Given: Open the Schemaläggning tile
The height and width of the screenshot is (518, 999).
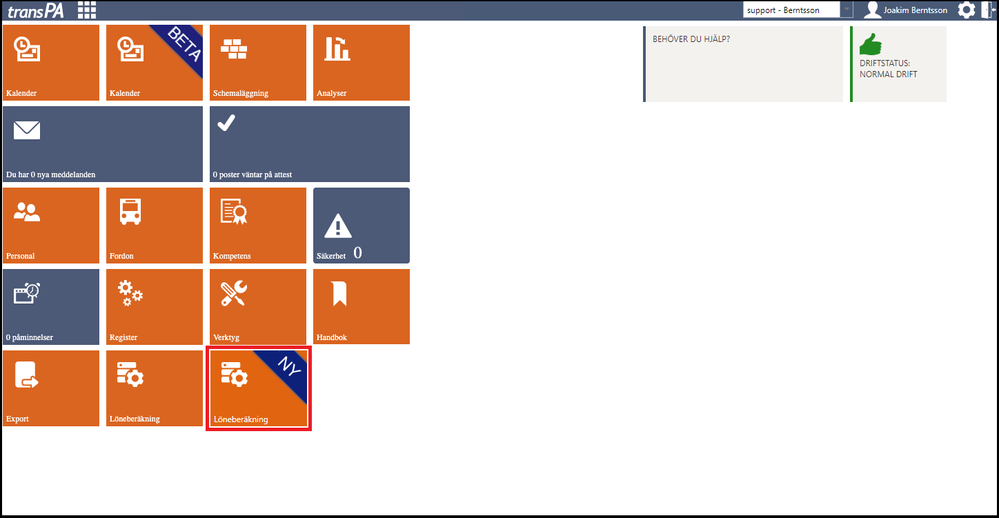Looking at the screenshot, I should tap(258, 62).
